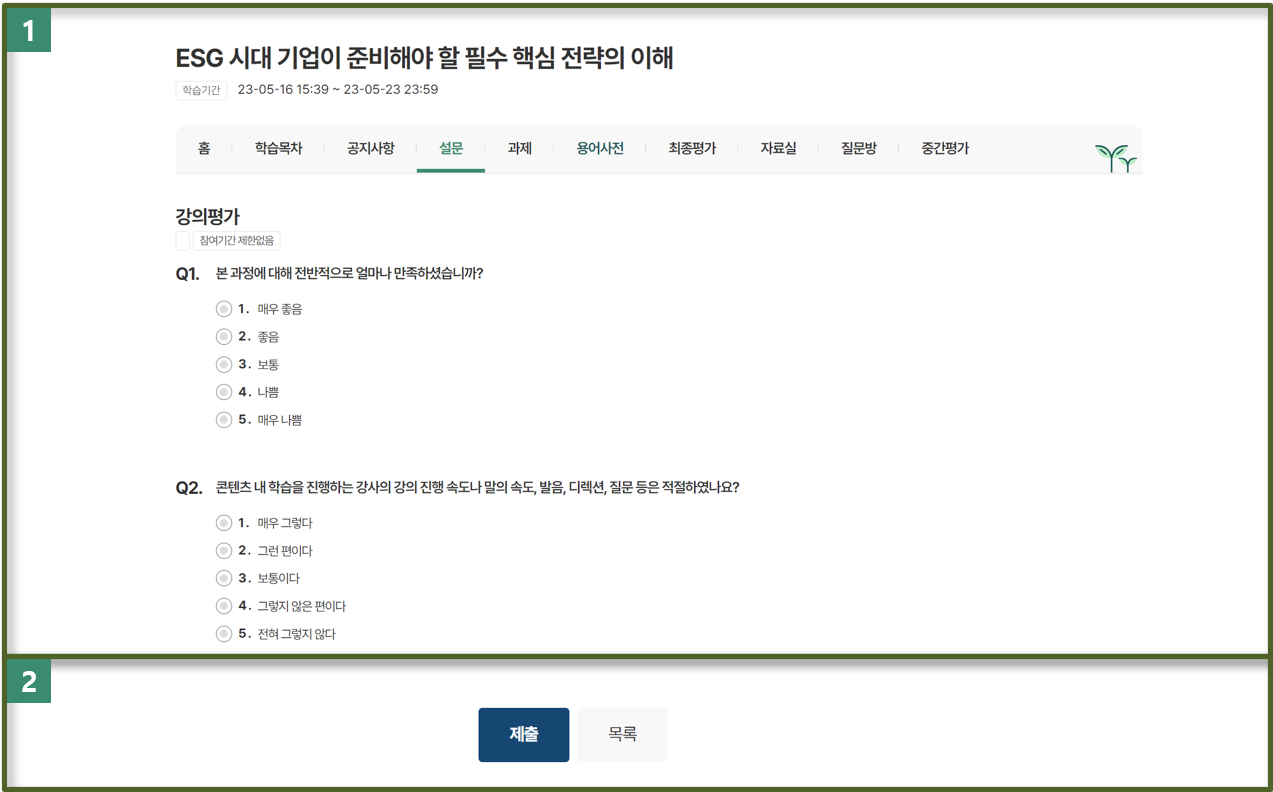Open the 용어사전 tab
Screen dimensions: 1273x792
pos(600,148)
